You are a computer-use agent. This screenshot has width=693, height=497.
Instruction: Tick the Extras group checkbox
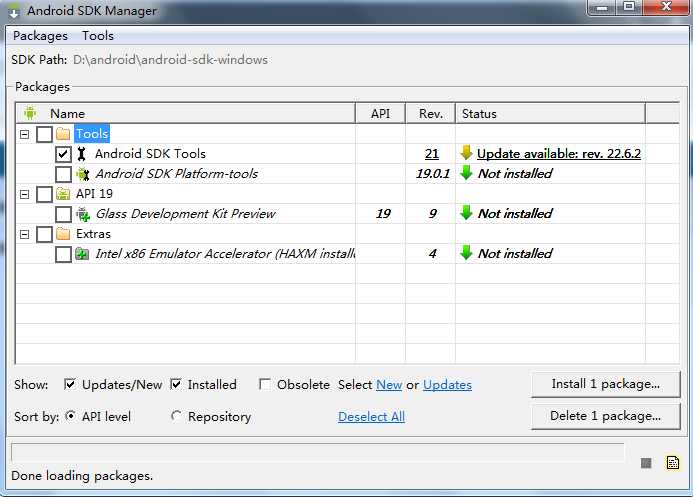click(44, 234)
